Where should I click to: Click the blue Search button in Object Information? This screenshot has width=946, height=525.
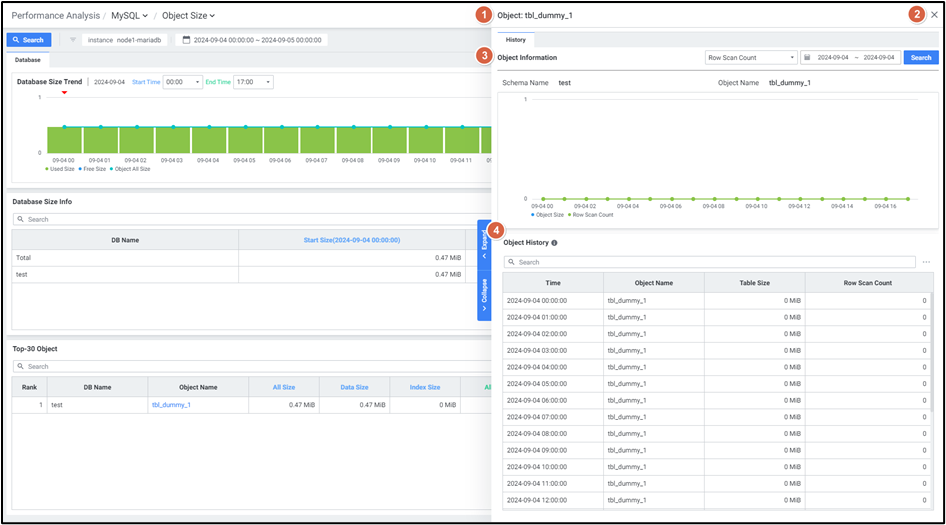(x=921, y=58)
